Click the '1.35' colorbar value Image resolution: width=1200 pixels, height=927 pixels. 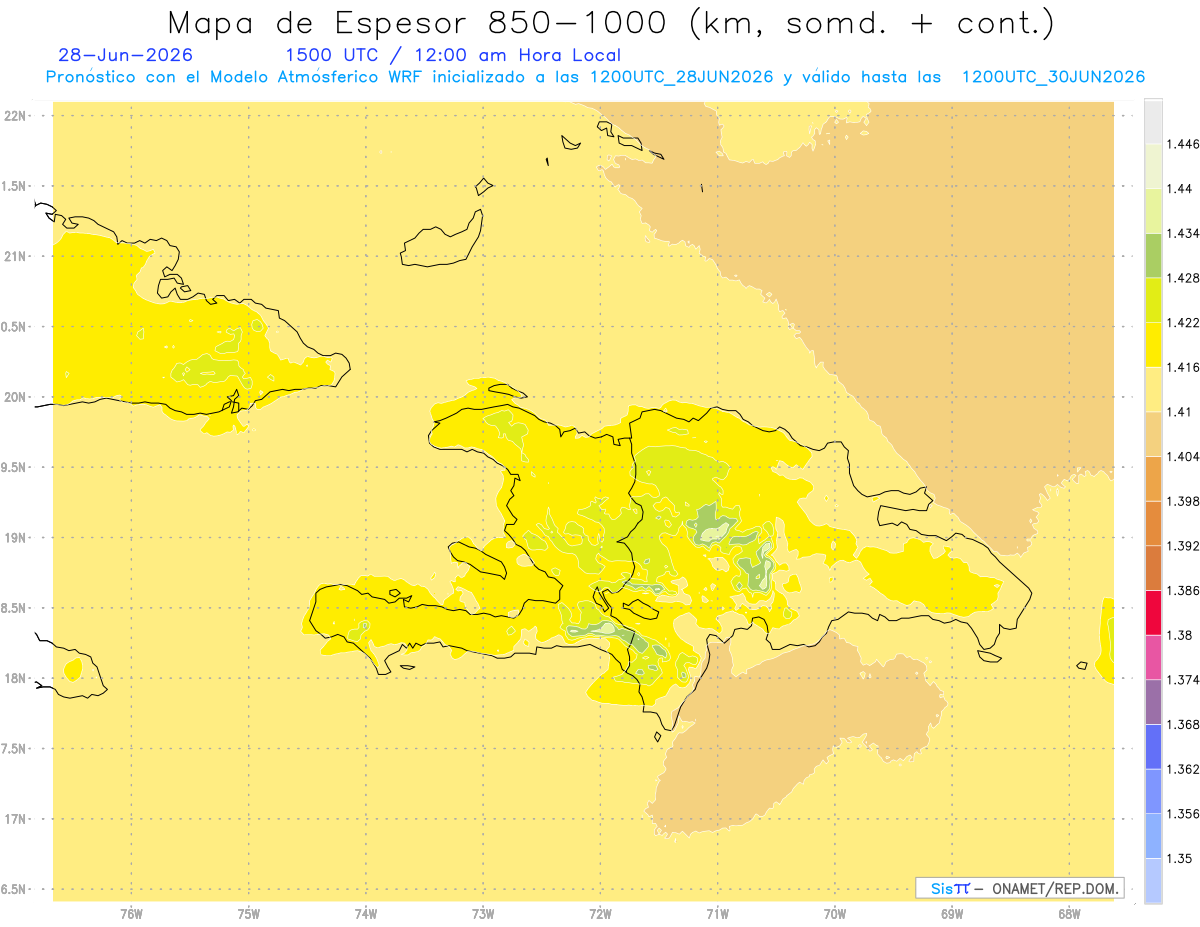pyautogui.click(x=1180, y=858)
